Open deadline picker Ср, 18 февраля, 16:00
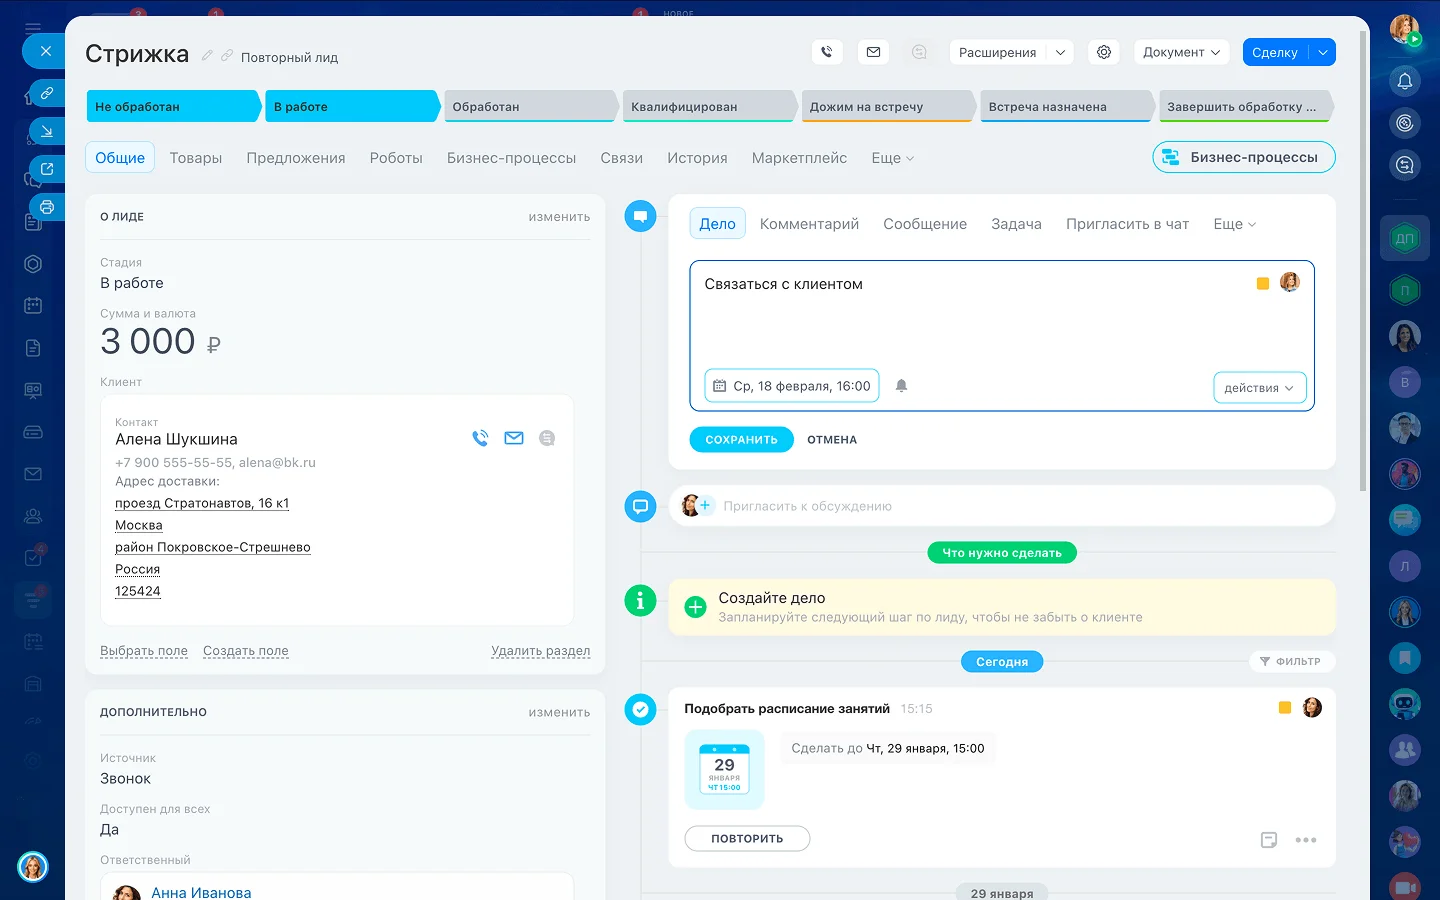1440x900 pixels. 792,386
